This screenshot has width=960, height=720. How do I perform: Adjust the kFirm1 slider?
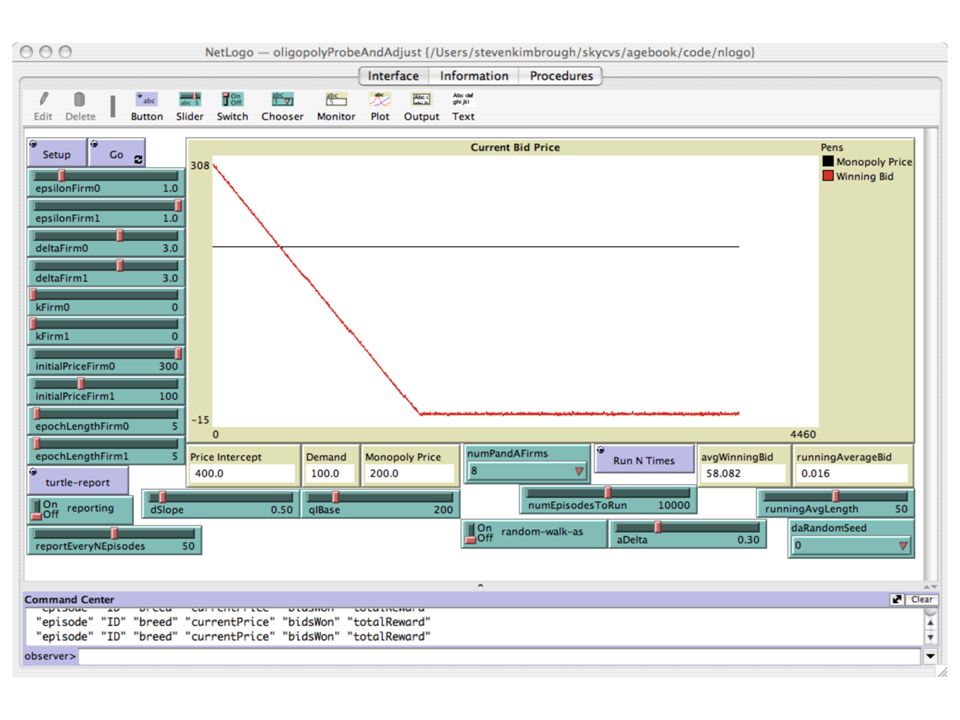pyautogui.click(x=106, y=331)
